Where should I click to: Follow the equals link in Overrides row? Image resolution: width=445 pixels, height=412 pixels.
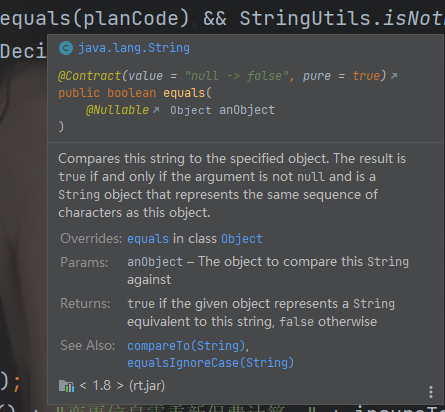point(148,239)
